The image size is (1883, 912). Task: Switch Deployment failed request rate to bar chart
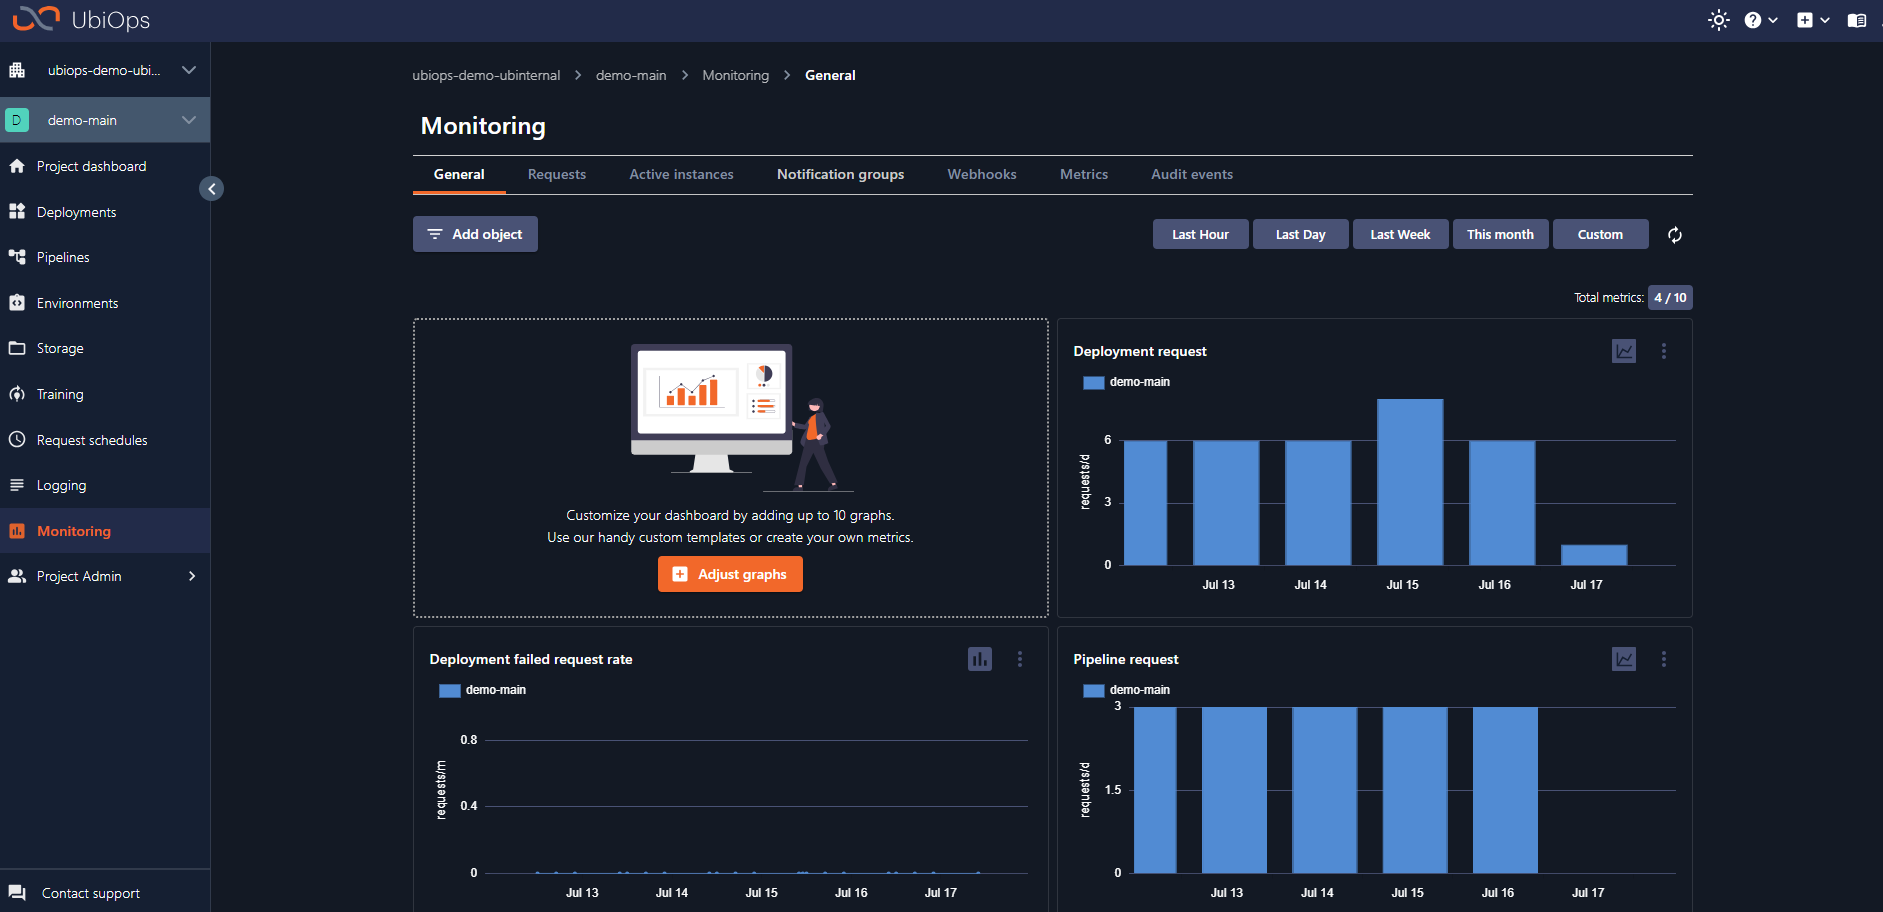click(x=980, y=659)
